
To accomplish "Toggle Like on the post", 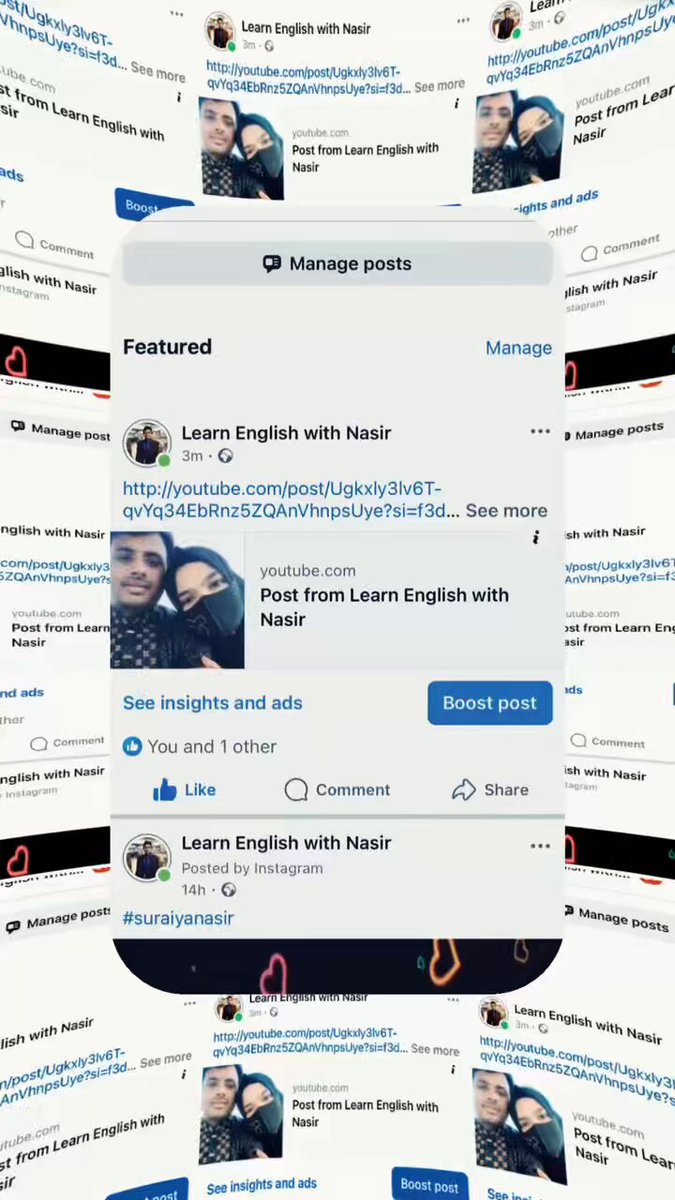I will pyautogui.click(x=184, y=790).
